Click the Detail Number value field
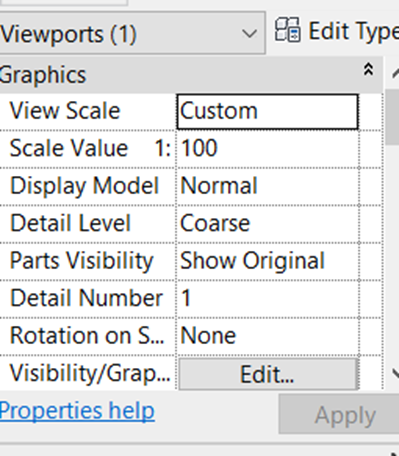The image size is (399, 456). click(x=268, y=298)
